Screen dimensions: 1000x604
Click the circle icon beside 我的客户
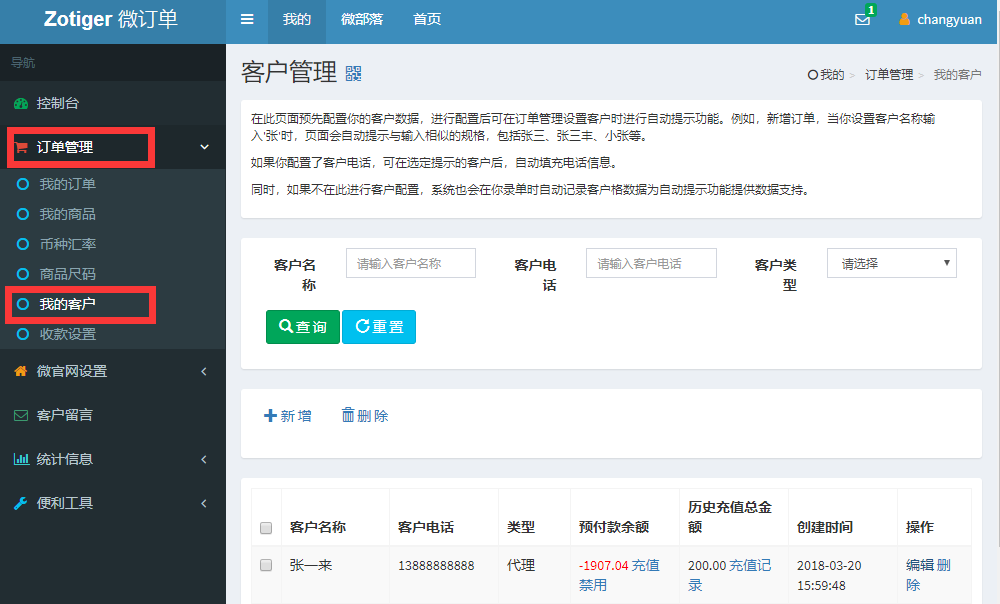coord(23,304)
